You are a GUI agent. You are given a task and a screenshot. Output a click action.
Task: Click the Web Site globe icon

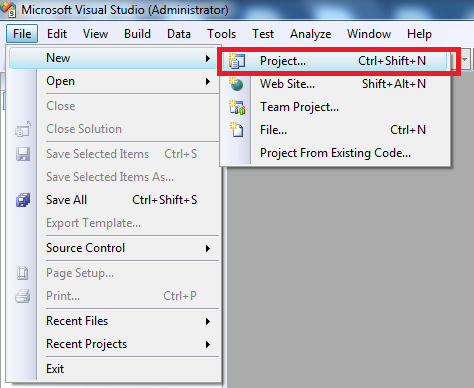tap(237, 84)
